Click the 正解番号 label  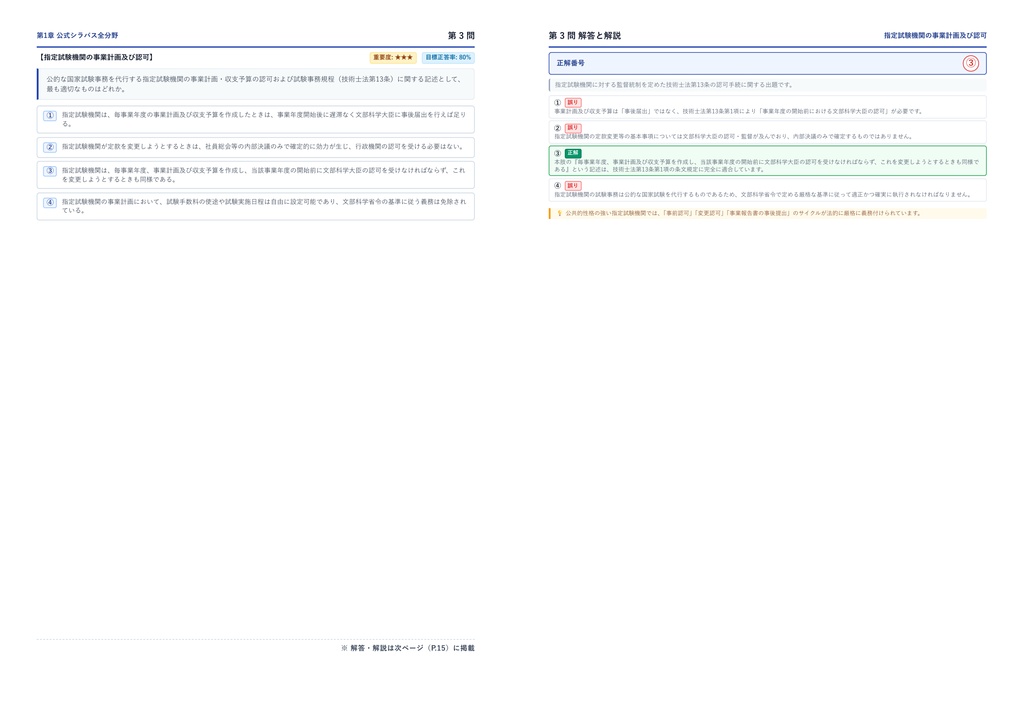tap(570, 63)
